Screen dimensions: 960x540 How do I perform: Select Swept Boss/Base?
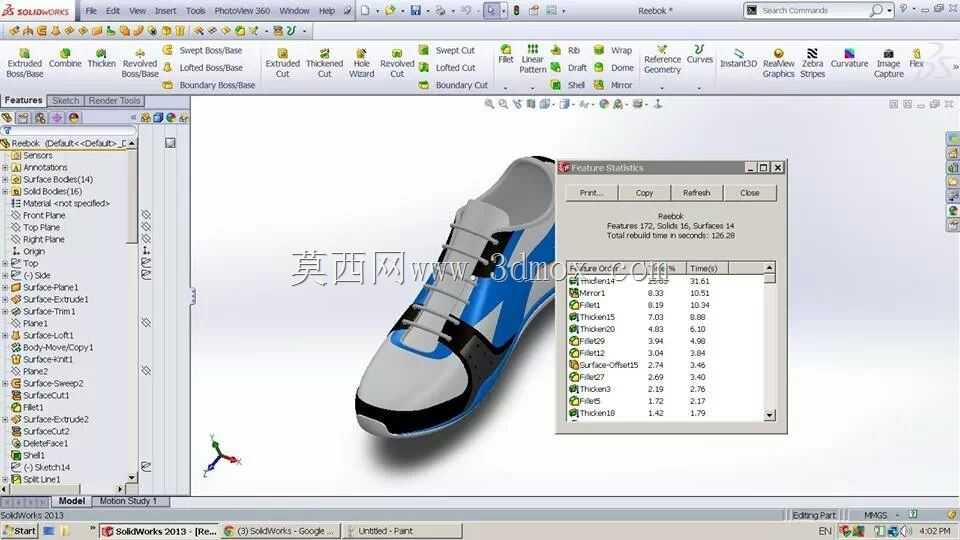[x=203, y=50]
